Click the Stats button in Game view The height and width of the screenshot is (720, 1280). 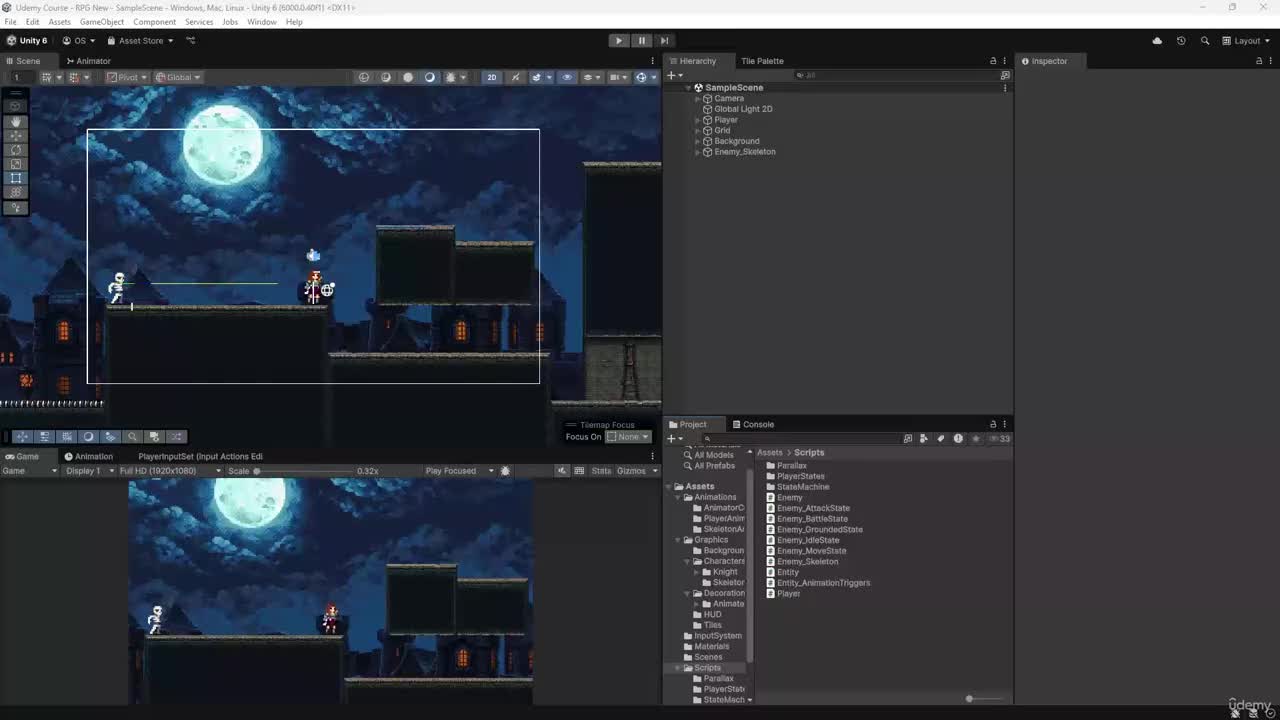point(601,471)
